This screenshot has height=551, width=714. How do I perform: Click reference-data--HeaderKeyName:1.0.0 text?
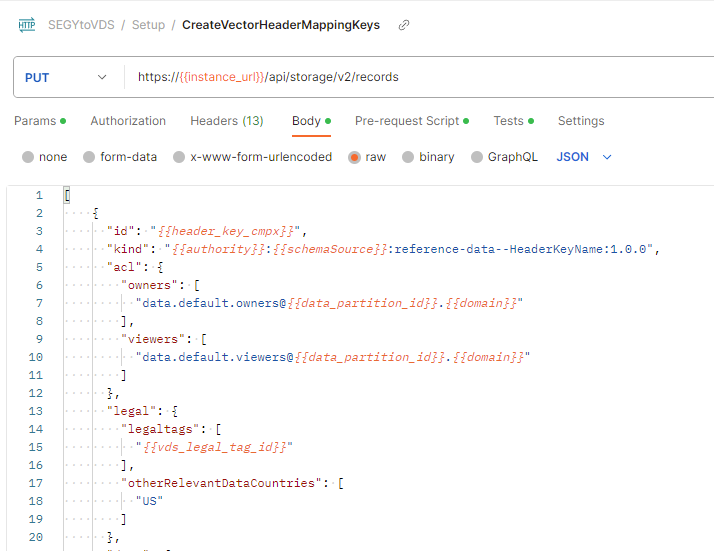click(x=520, y=249)
